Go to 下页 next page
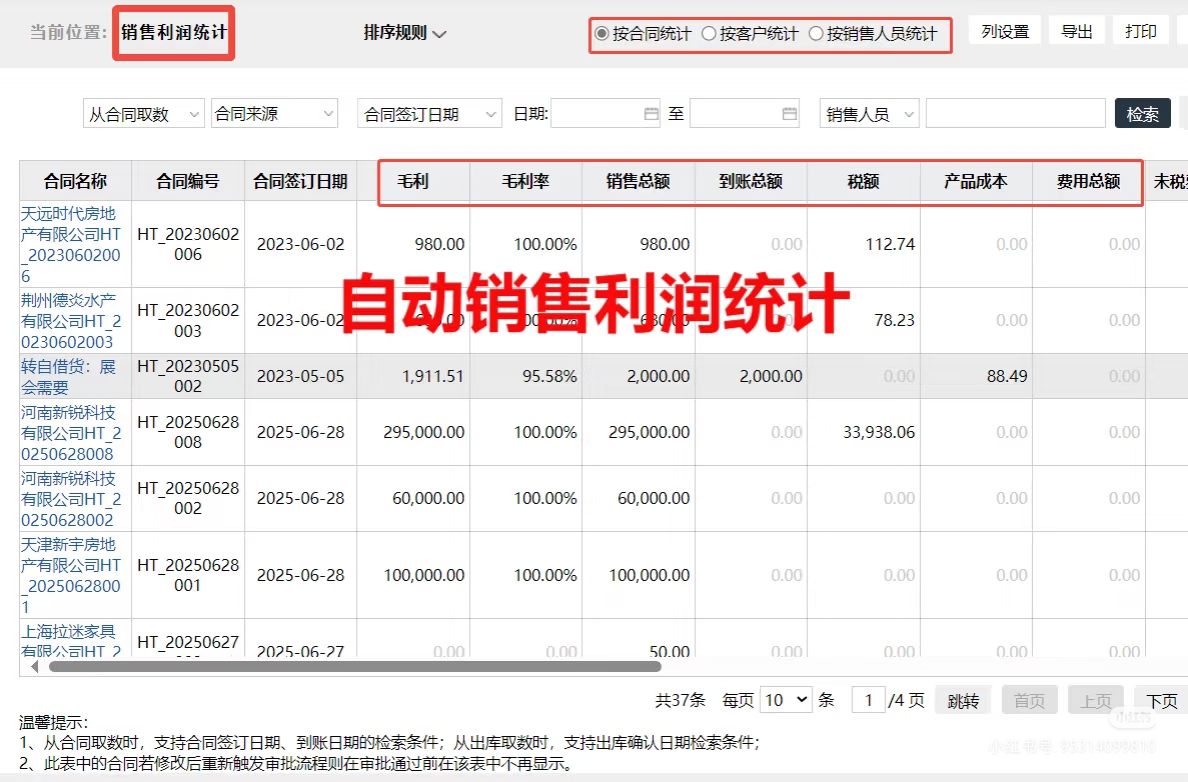Screen dimensions: 1188x782 point(1161,701)
